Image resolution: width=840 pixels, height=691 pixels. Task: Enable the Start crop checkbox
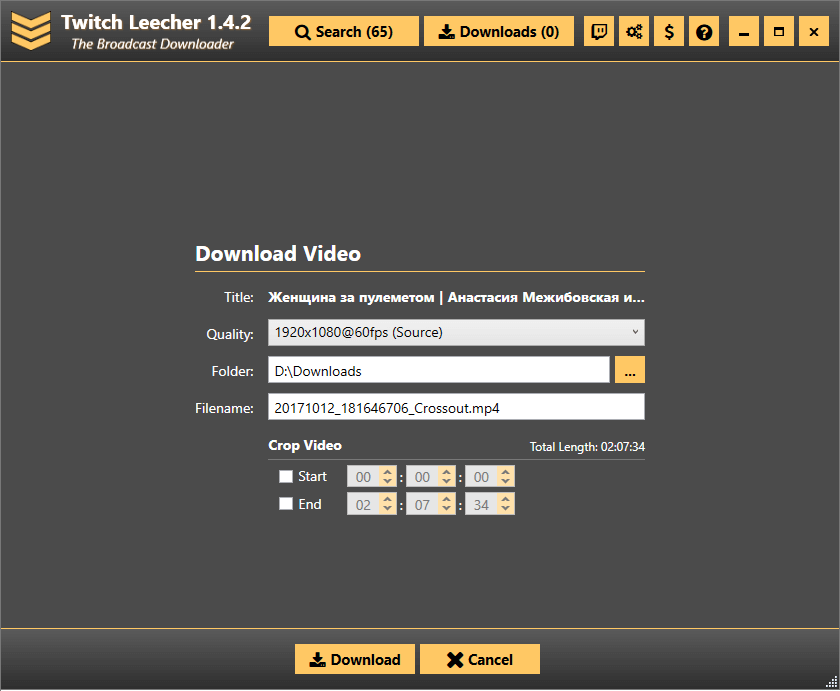pos(286,476)
